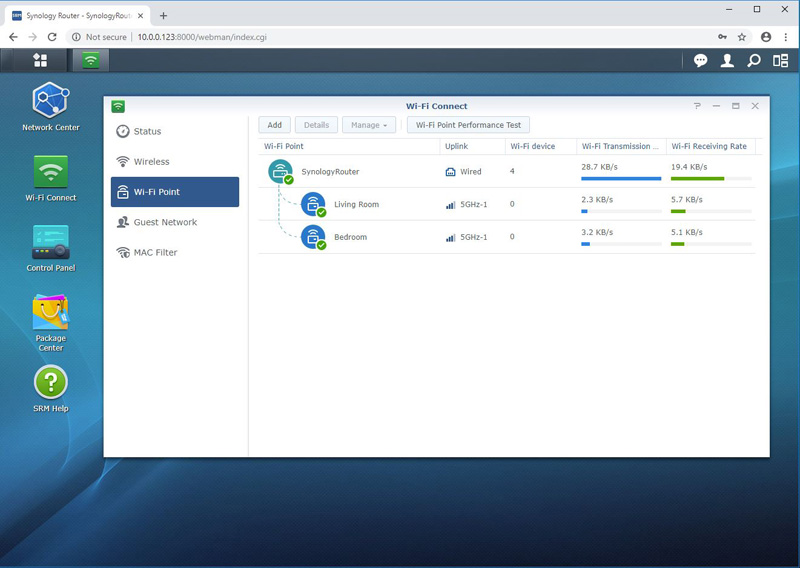Open the SRM Help icon
The height and width of the screenshot is (568, 800).
[x=50, y=383]
